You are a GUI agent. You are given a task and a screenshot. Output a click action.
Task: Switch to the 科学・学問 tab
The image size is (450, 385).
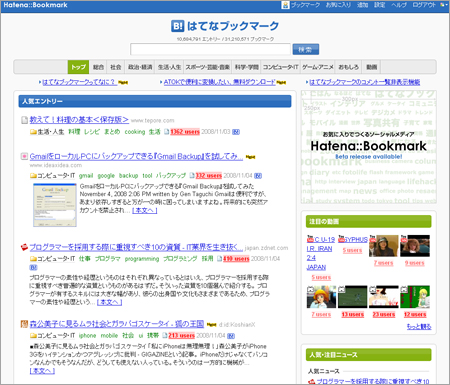point(246,67)
